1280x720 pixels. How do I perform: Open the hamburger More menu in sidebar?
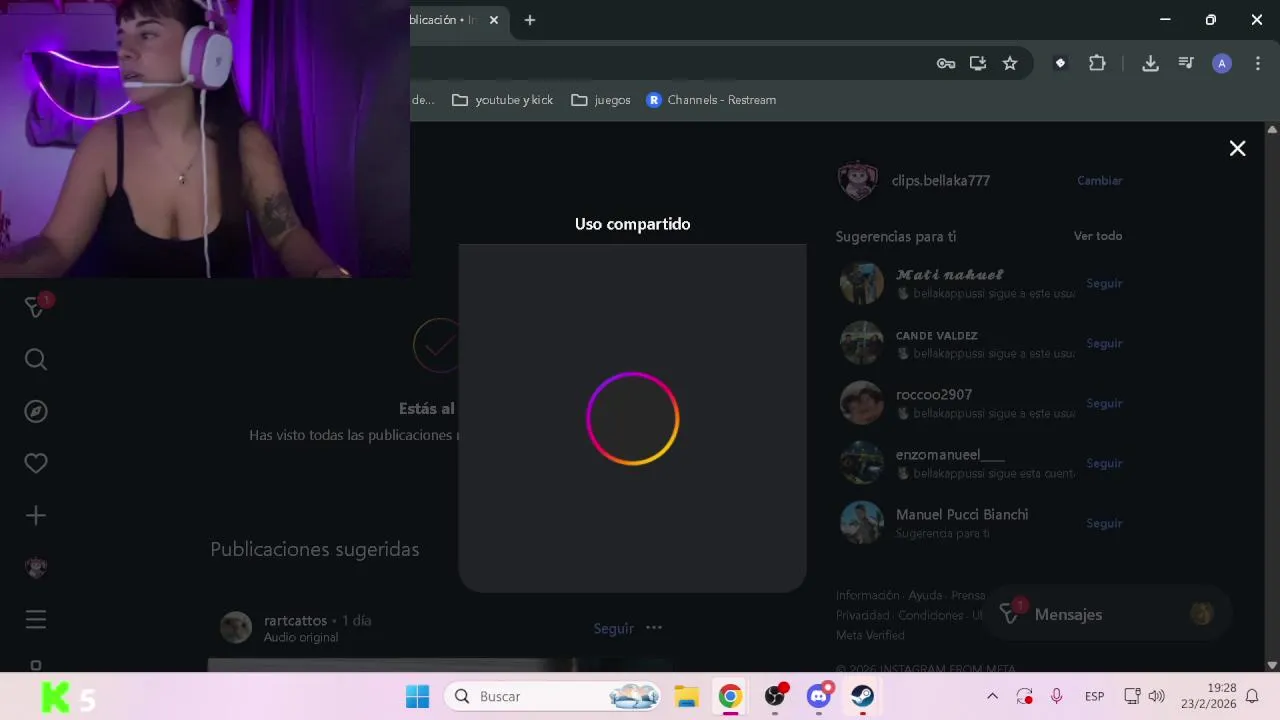(36, 619)
